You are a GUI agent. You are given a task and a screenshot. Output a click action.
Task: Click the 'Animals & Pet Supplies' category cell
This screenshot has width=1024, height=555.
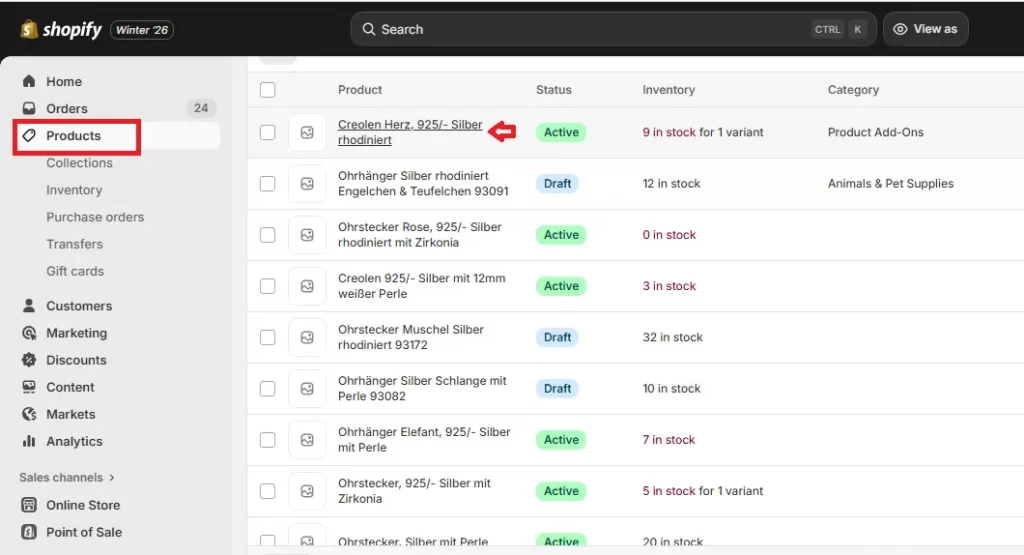pos(891,183)
